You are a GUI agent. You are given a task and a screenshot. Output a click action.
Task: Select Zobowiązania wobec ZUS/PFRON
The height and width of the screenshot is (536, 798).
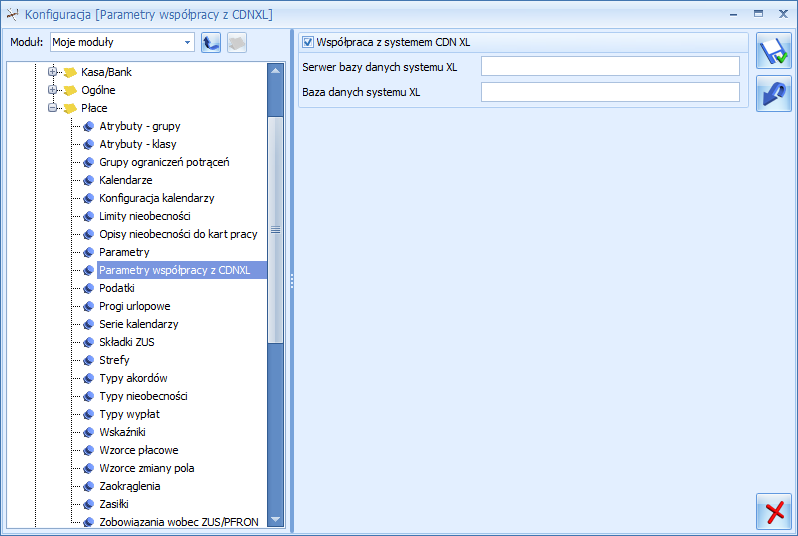(x=179, y=522)
